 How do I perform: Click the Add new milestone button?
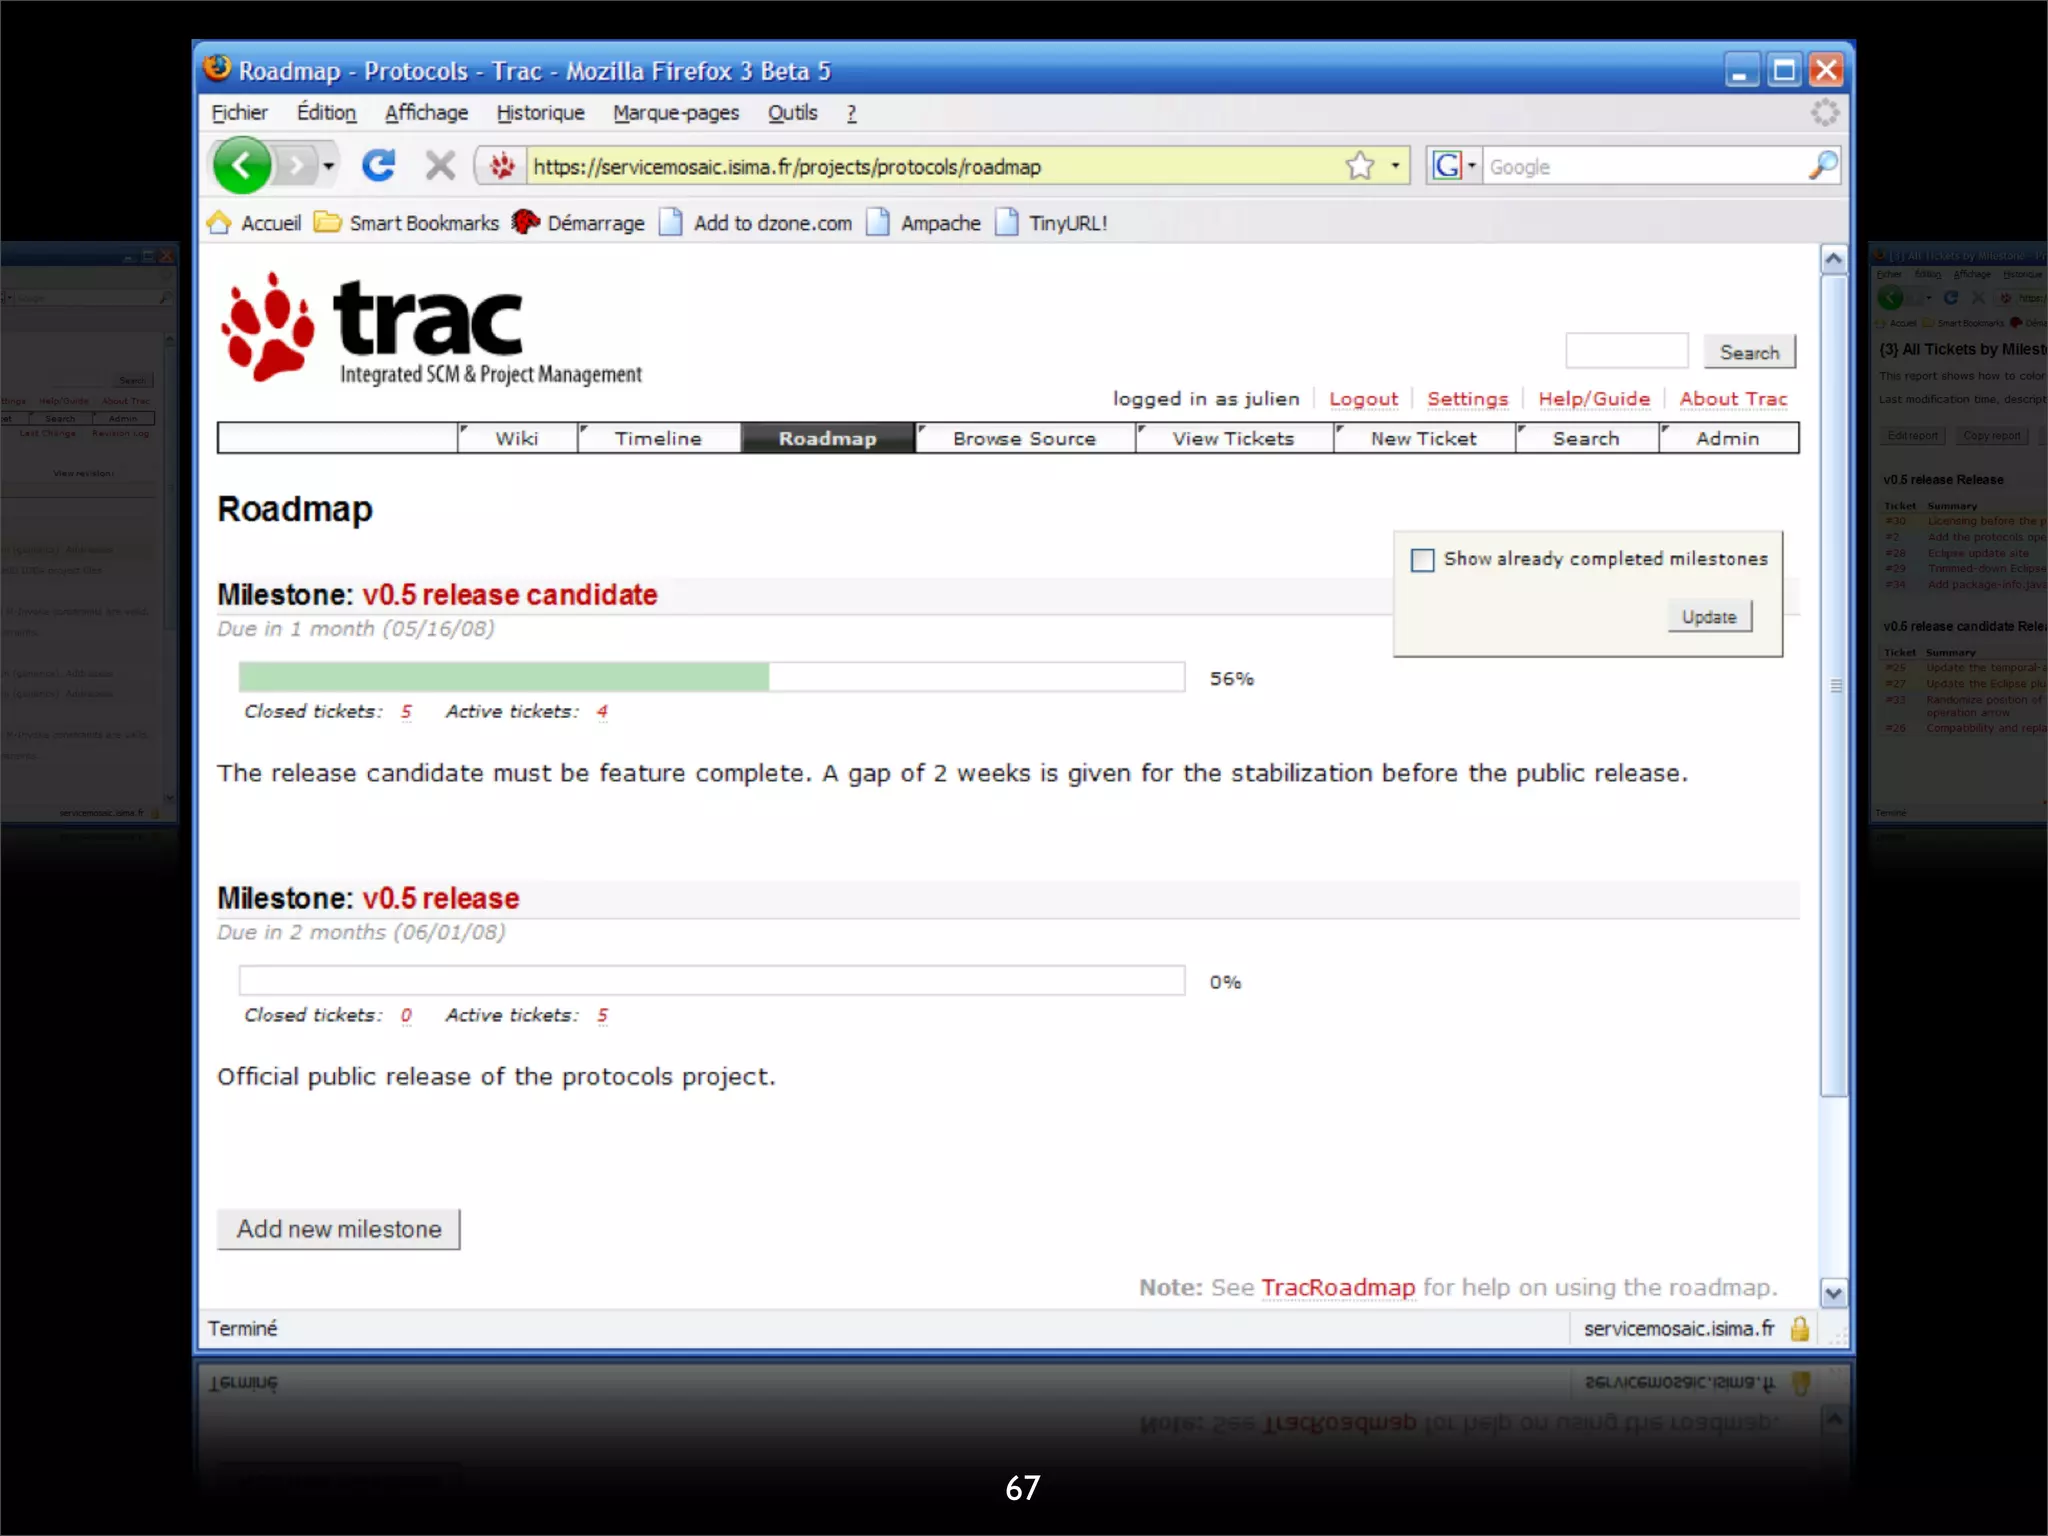tap(339, 1229)
